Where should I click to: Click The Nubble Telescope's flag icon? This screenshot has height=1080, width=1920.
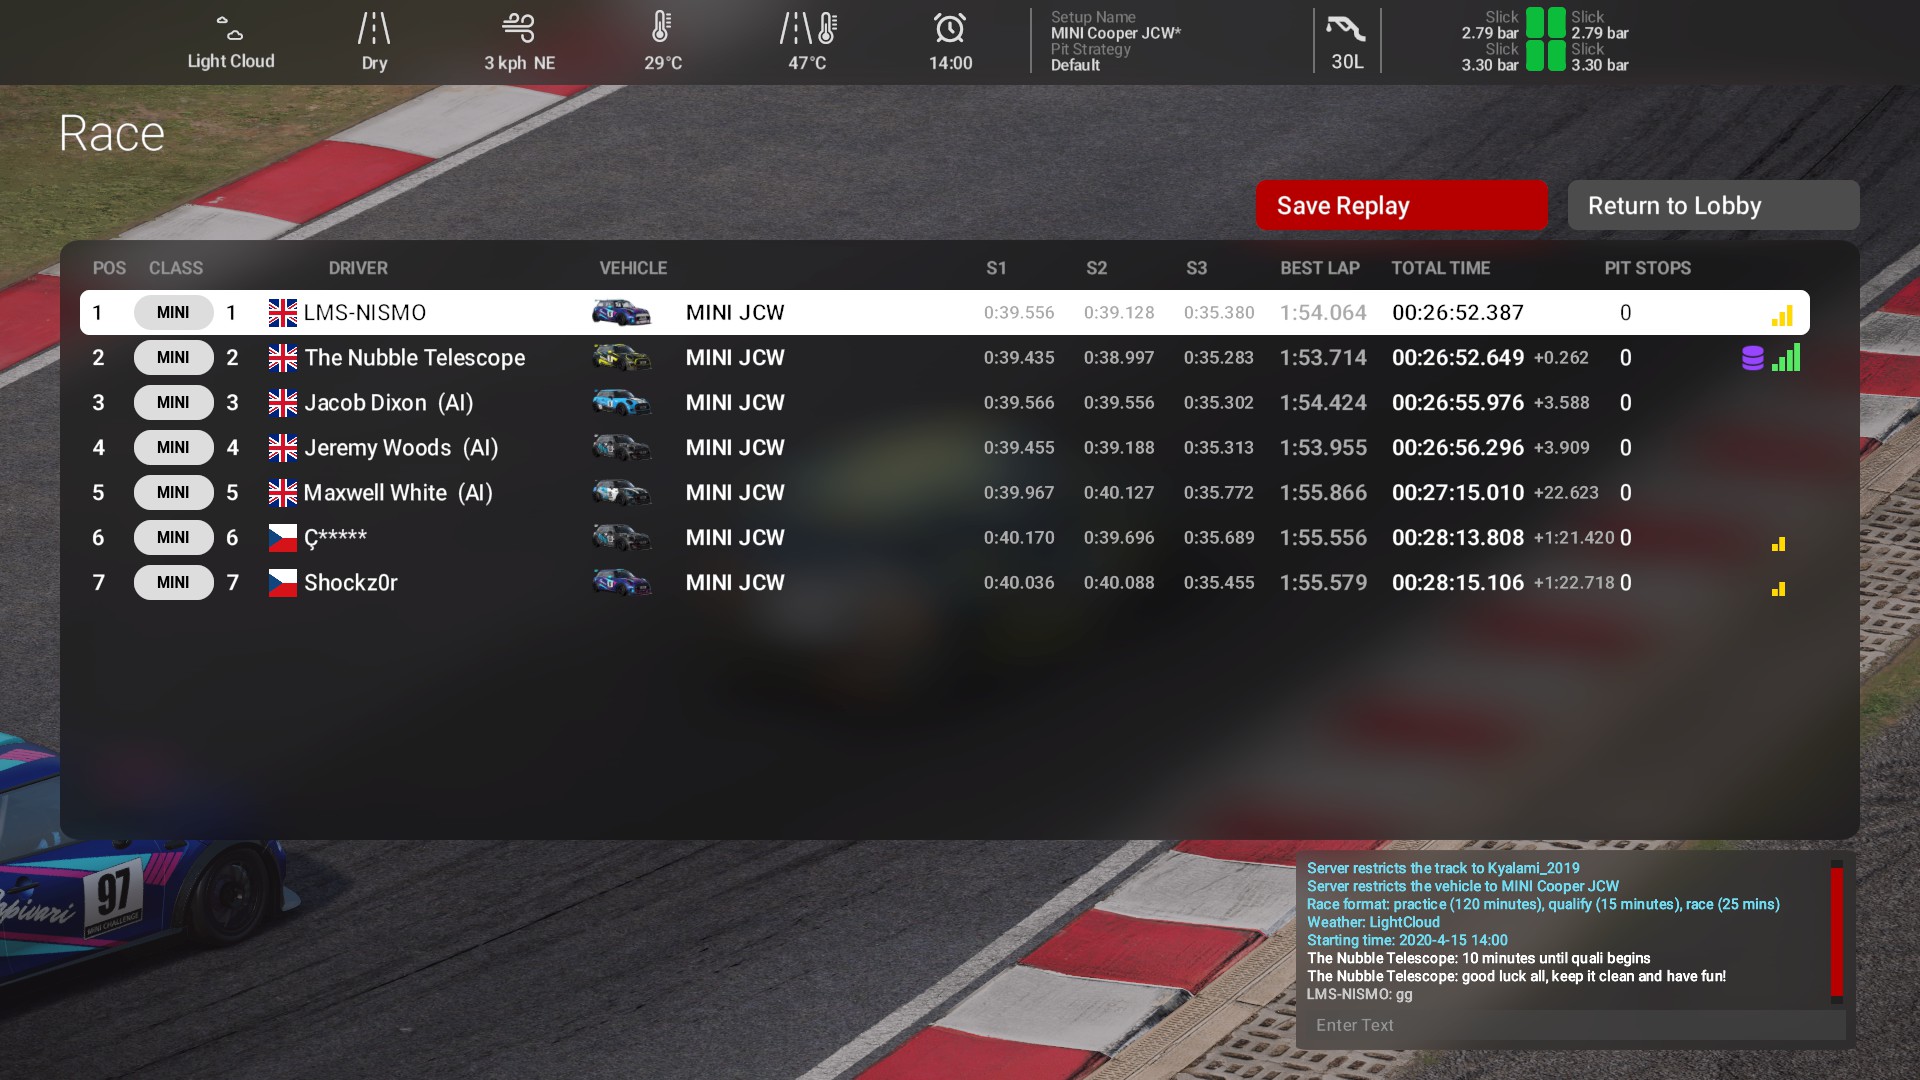coord(283,358)
